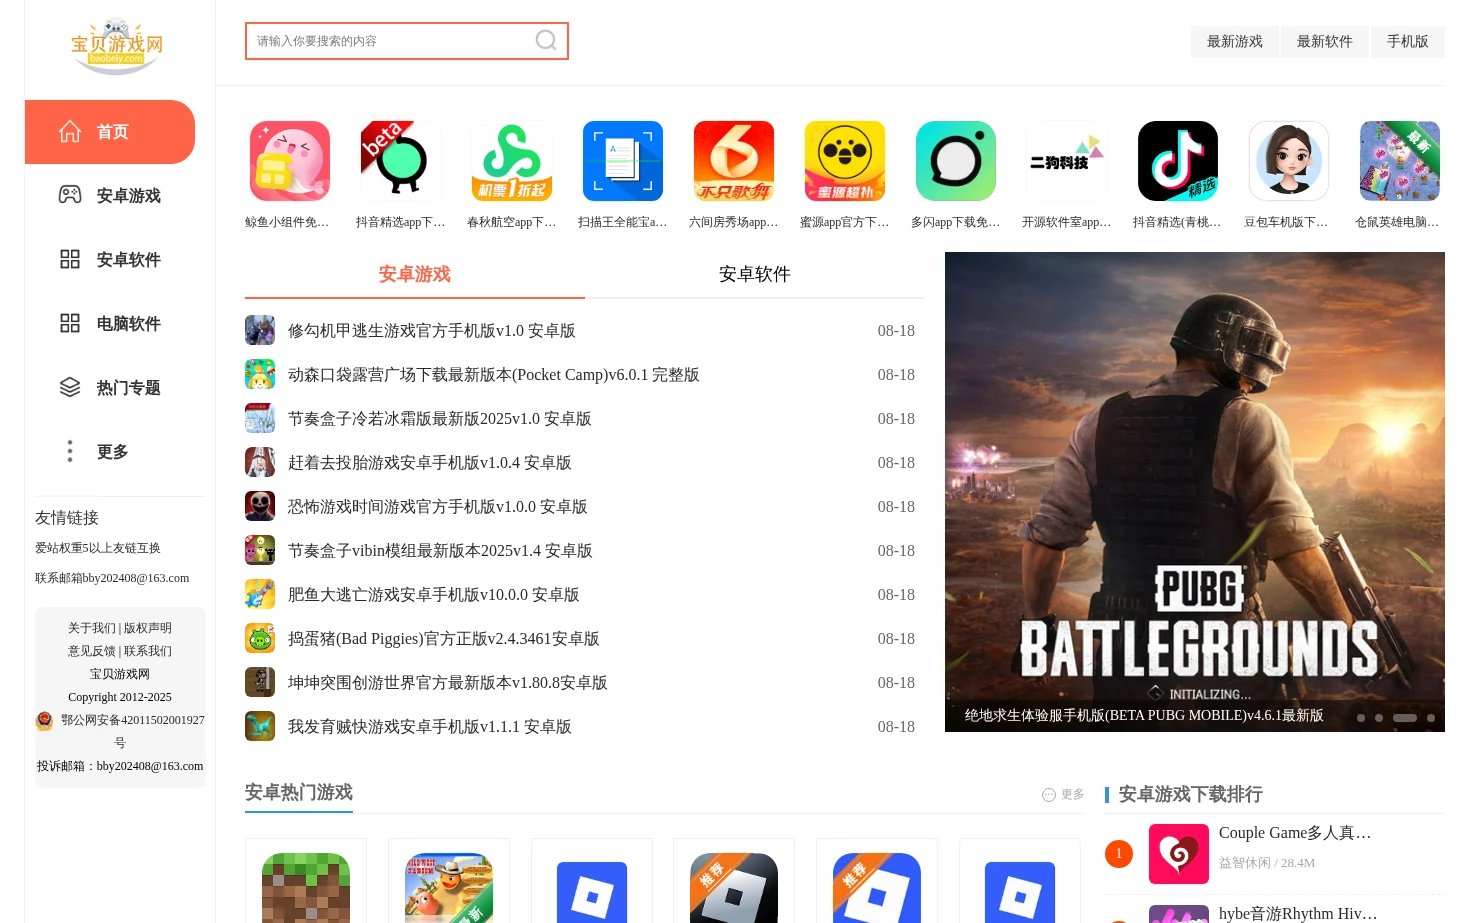This screenshot has height=923, width=1470.
Task: Go to 首页 in the sidebar
Action: tap(110, 132)
